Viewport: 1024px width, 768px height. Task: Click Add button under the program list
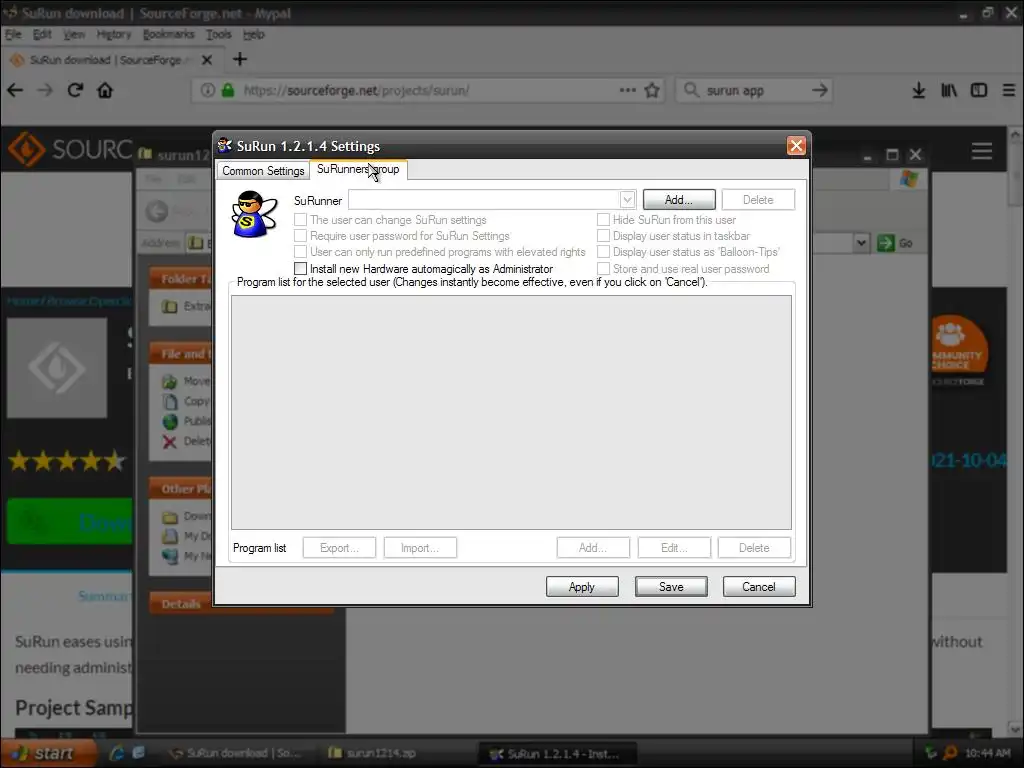click(593, 548)
